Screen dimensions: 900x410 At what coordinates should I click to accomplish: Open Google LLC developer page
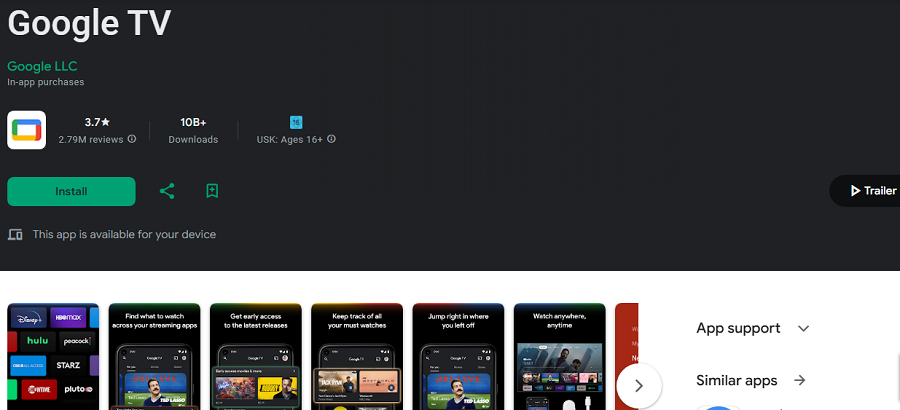[x=42, y=66]
